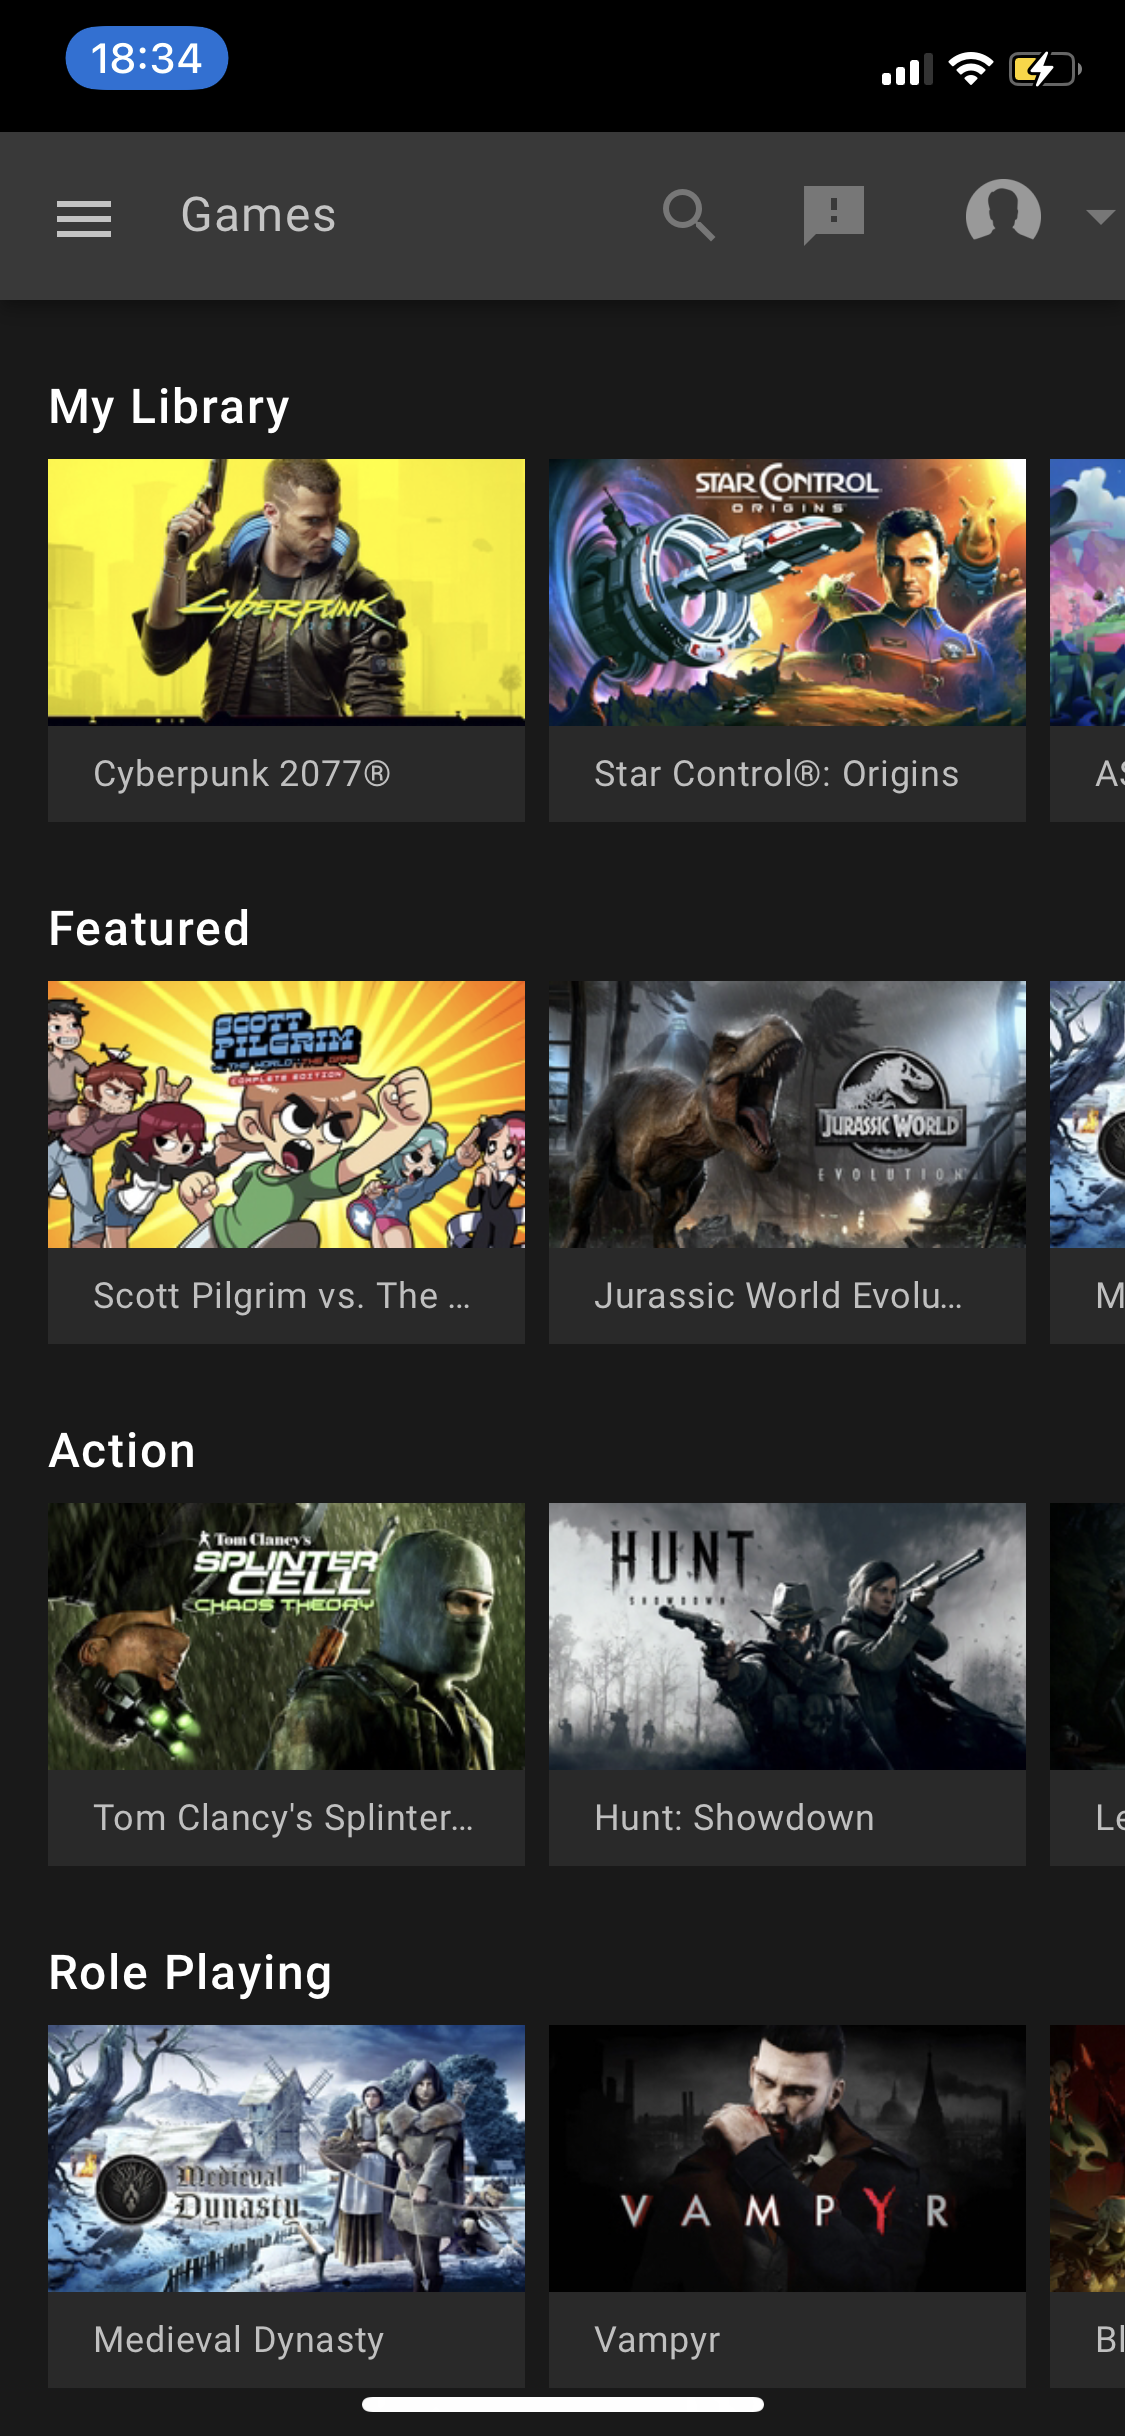Select Star Control: Origins cover image
Screen dimensions: 1125x2436
pos(787,591)
